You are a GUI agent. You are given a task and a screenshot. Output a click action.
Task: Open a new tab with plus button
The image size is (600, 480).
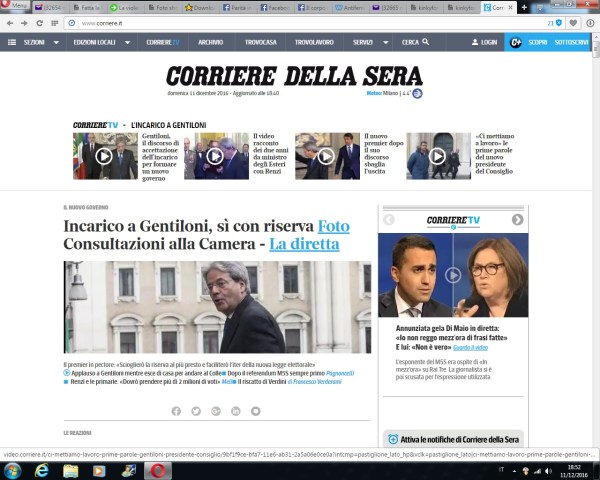pos(524,7)
